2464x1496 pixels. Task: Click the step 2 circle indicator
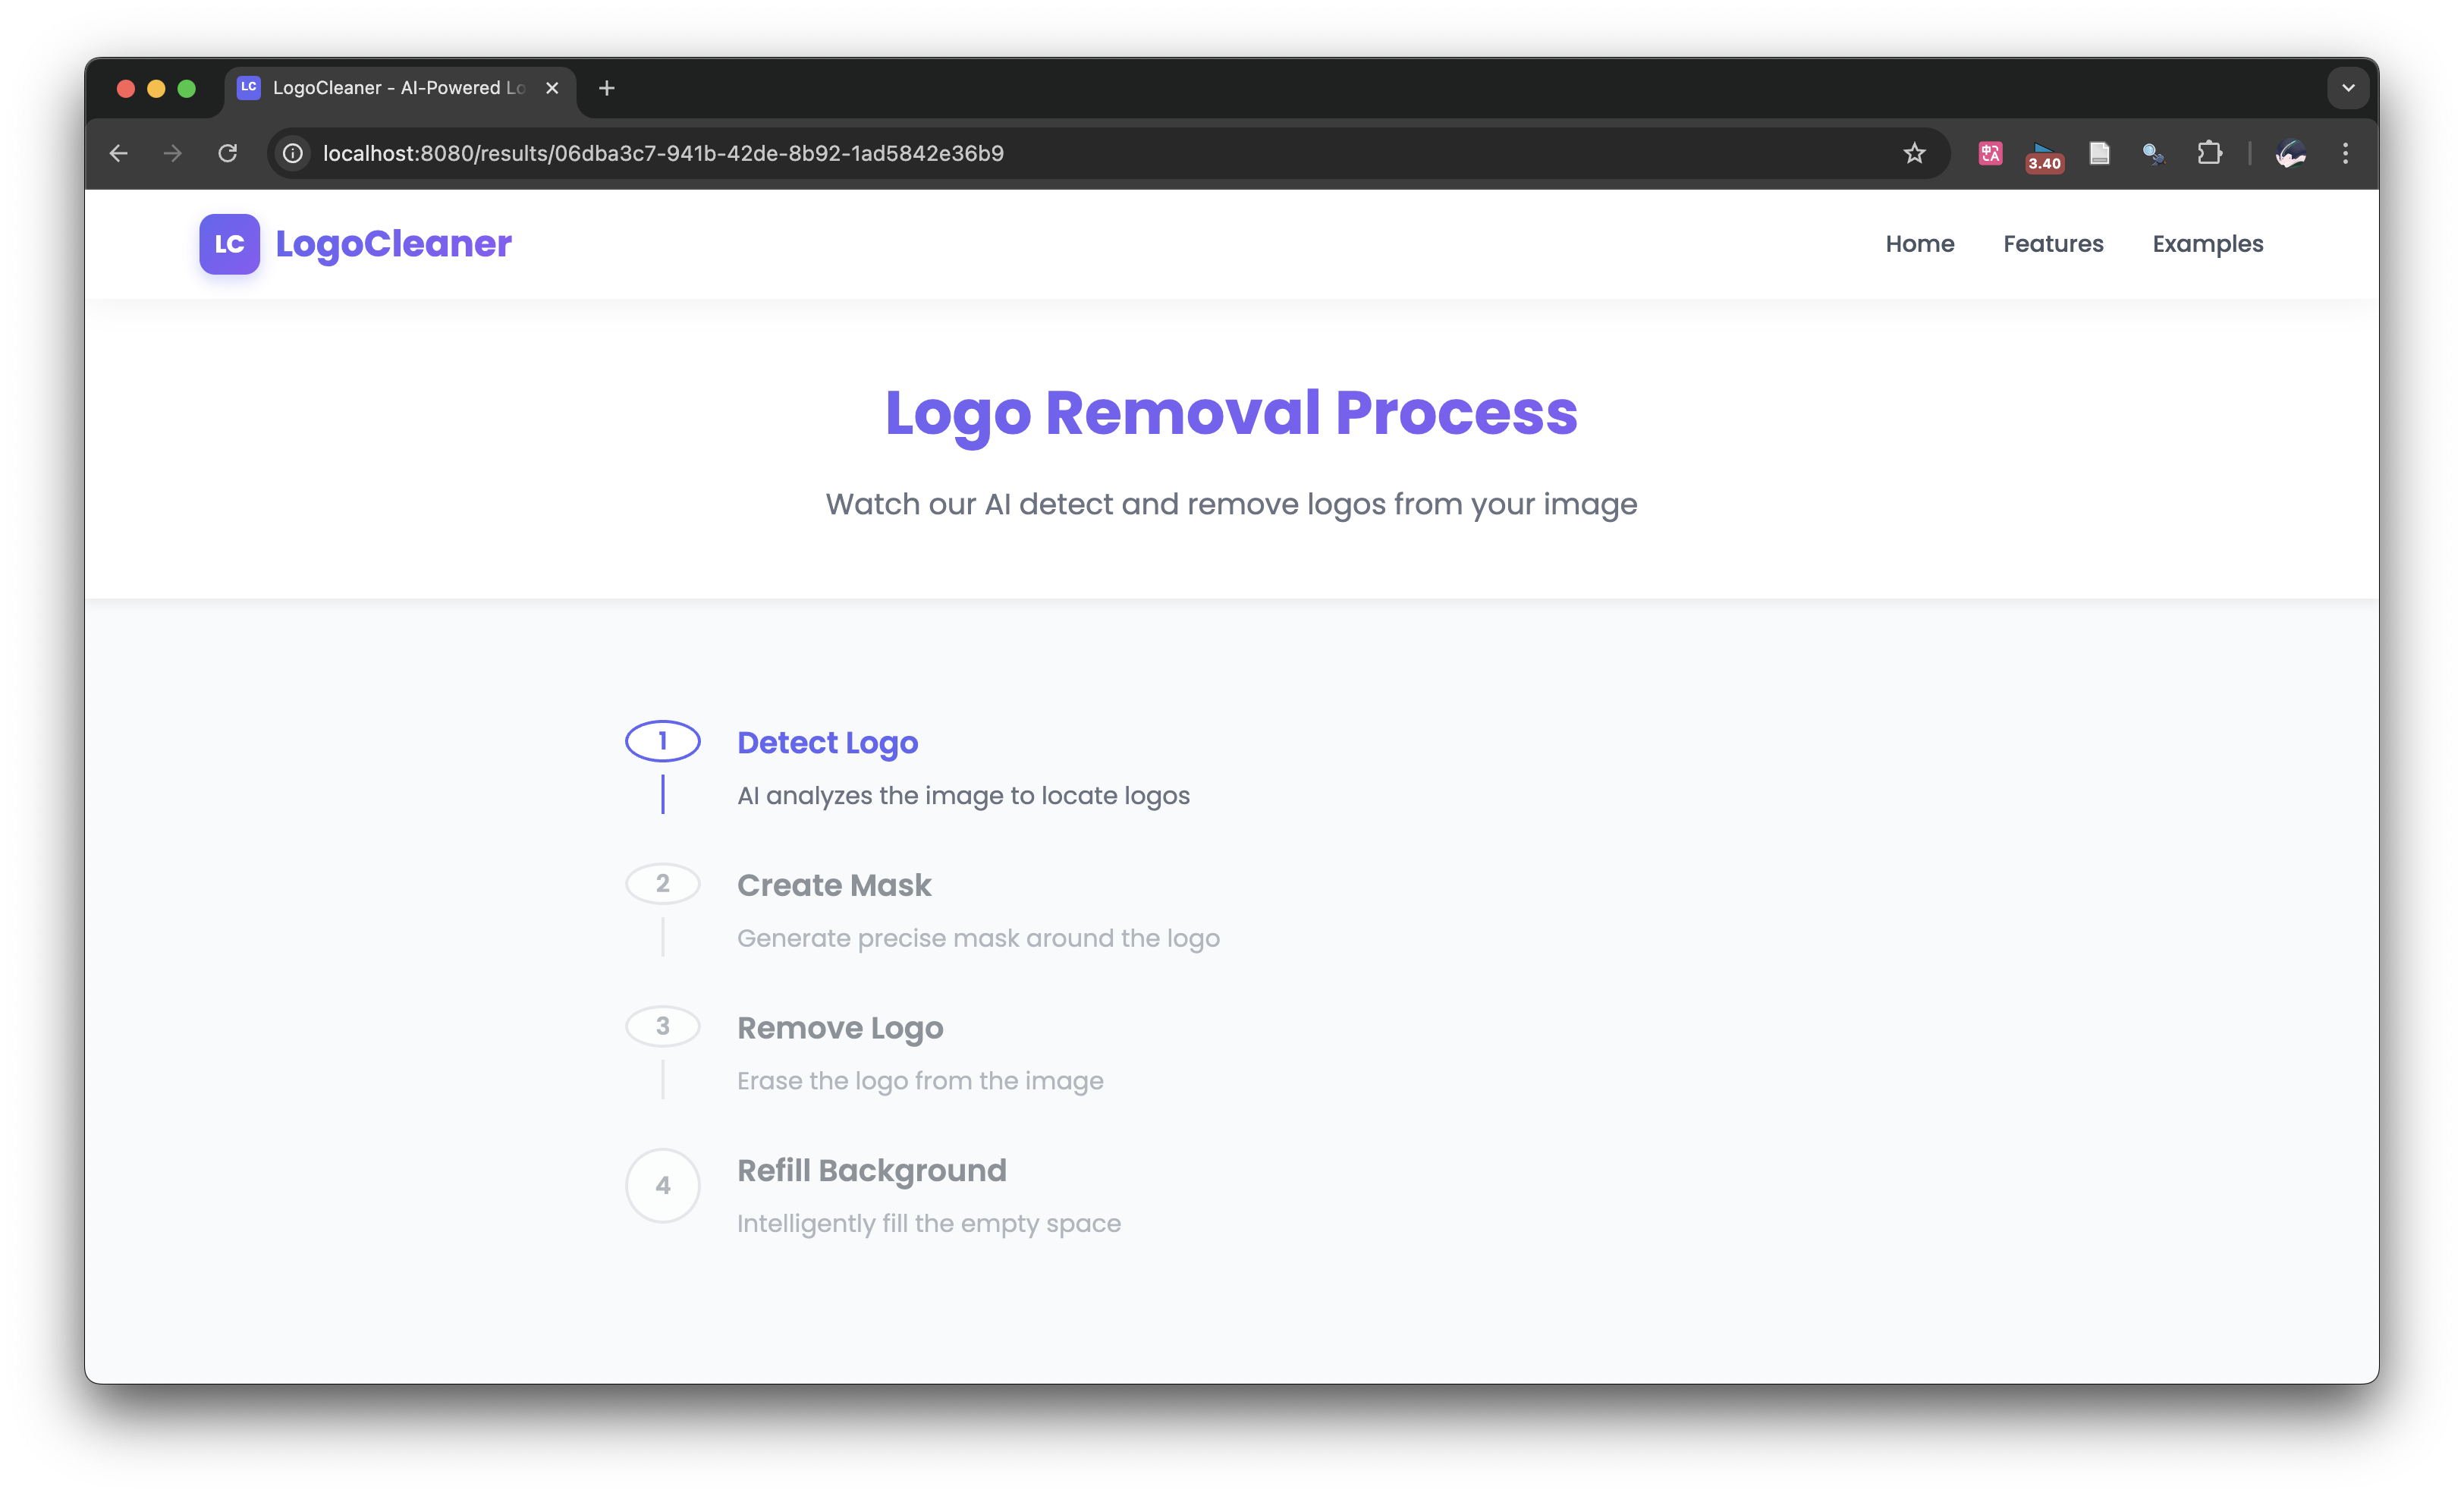(x=662, y=883)
